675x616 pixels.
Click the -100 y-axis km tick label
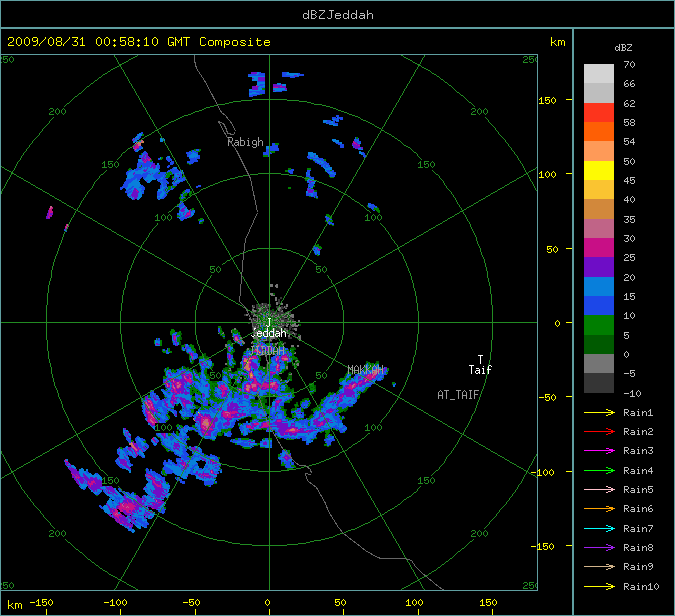tap(545, 472)
